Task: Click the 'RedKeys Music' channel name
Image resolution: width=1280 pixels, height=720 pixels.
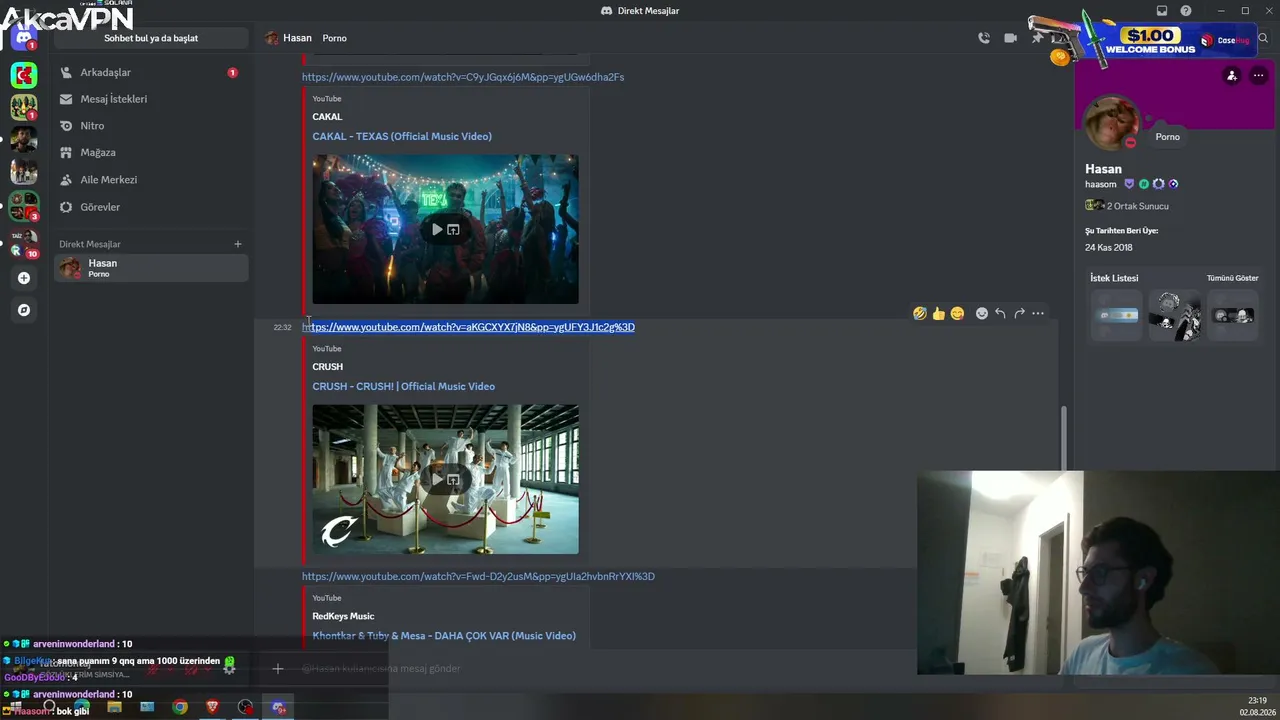Action: point(343,616)
